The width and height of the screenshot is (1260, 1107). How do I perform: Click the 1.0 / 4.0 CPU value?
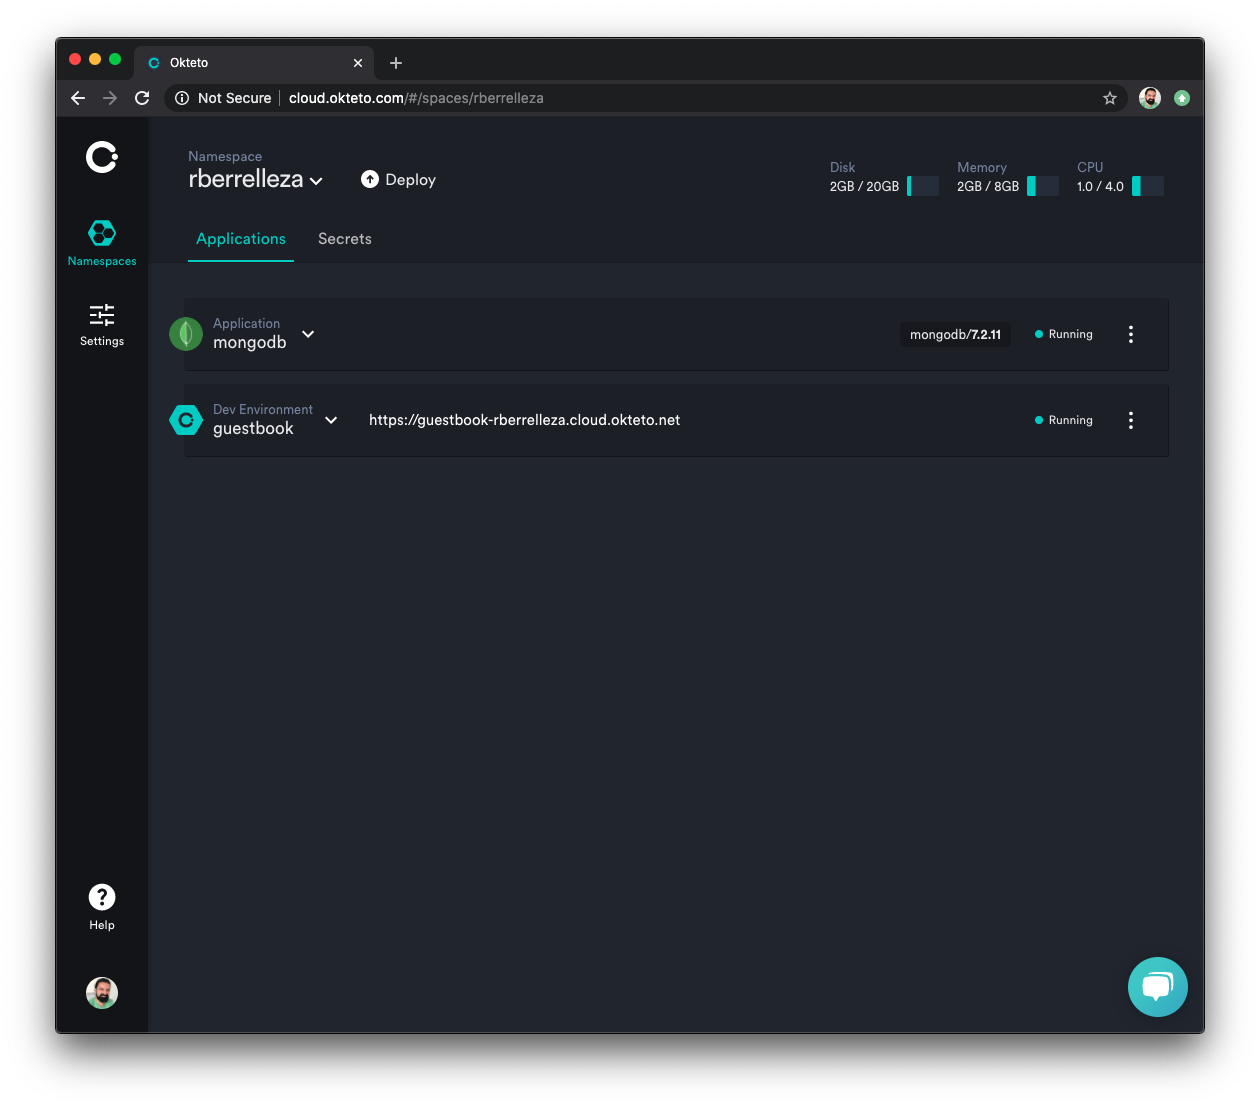tap(1100, 187)
